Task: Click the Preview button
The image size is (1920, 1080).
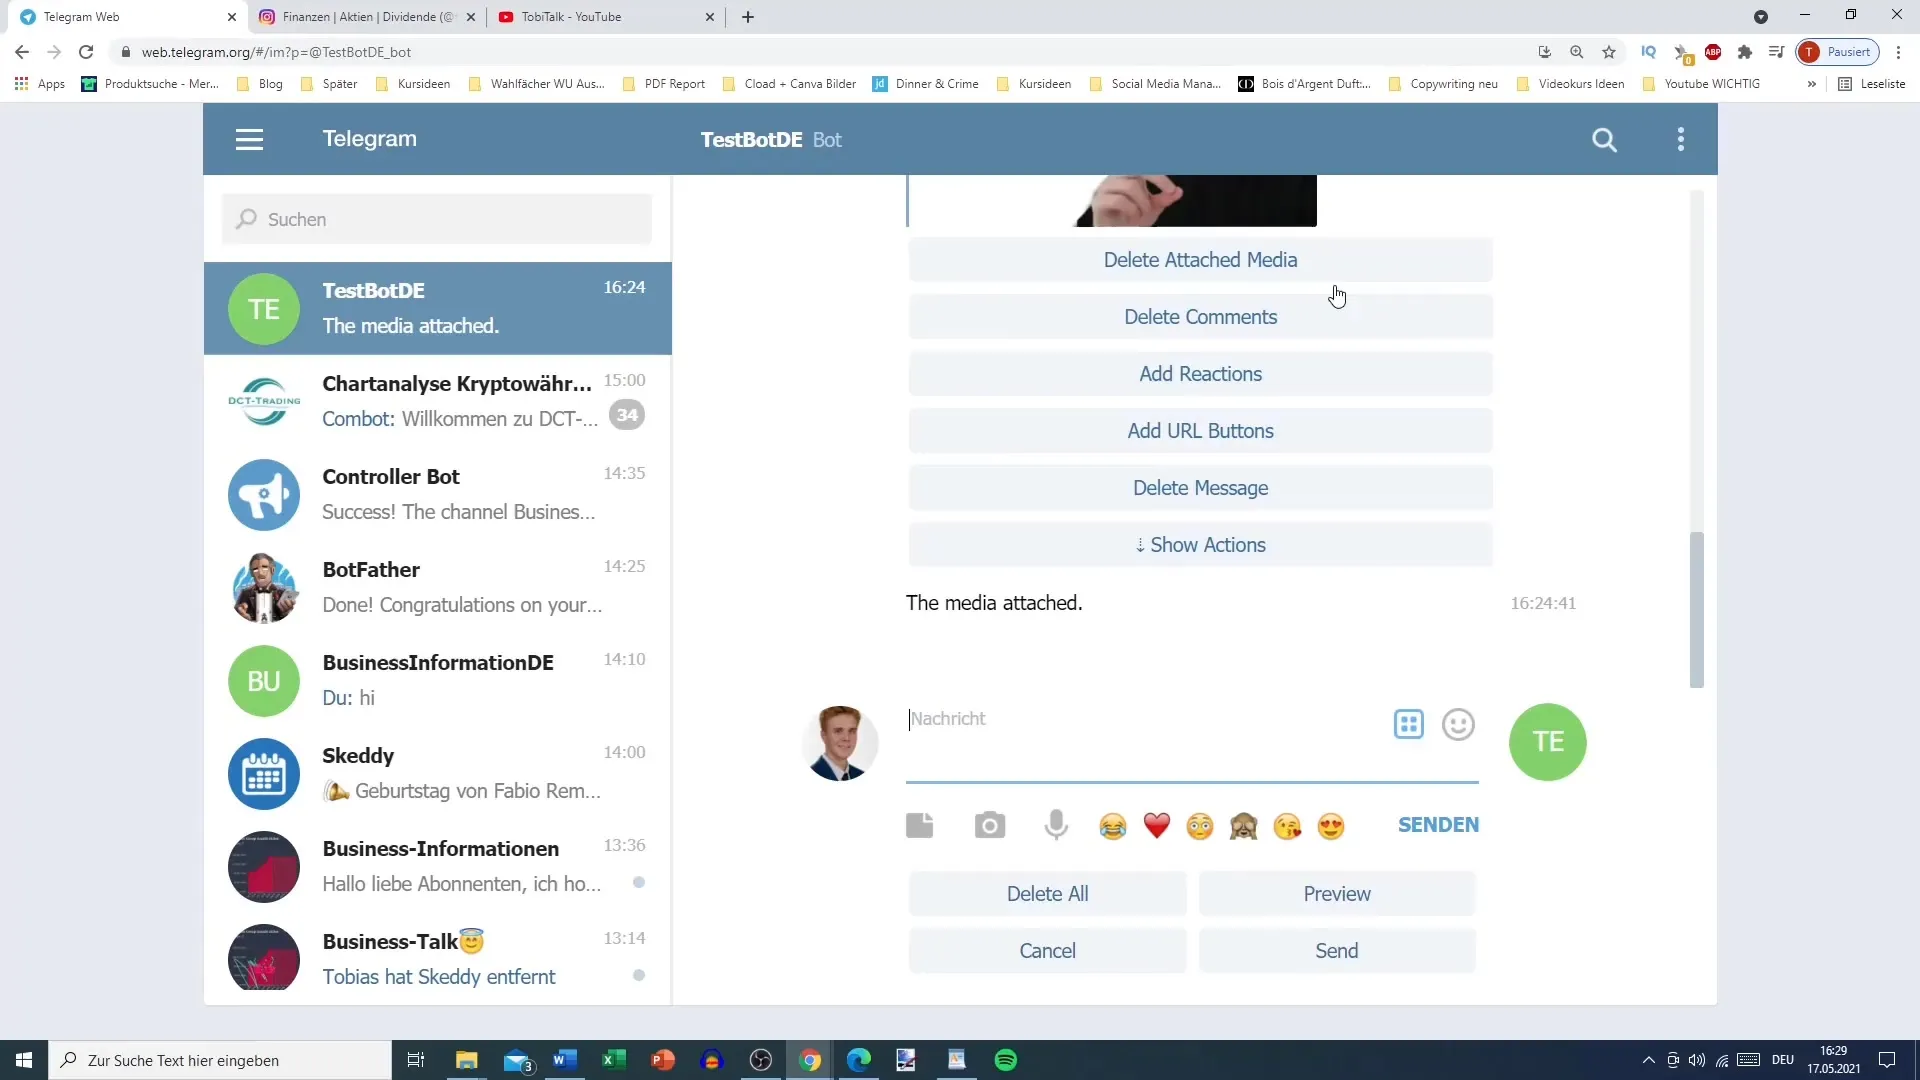Action: coord(1336,894)
